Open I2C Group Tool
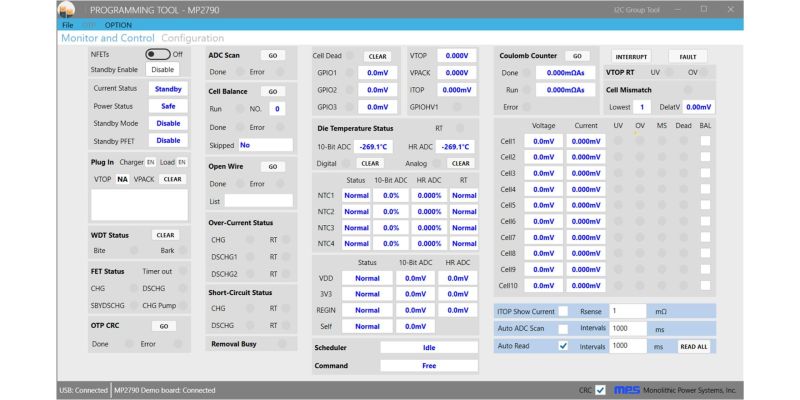The image size is (800, 400). pos(637,10)
